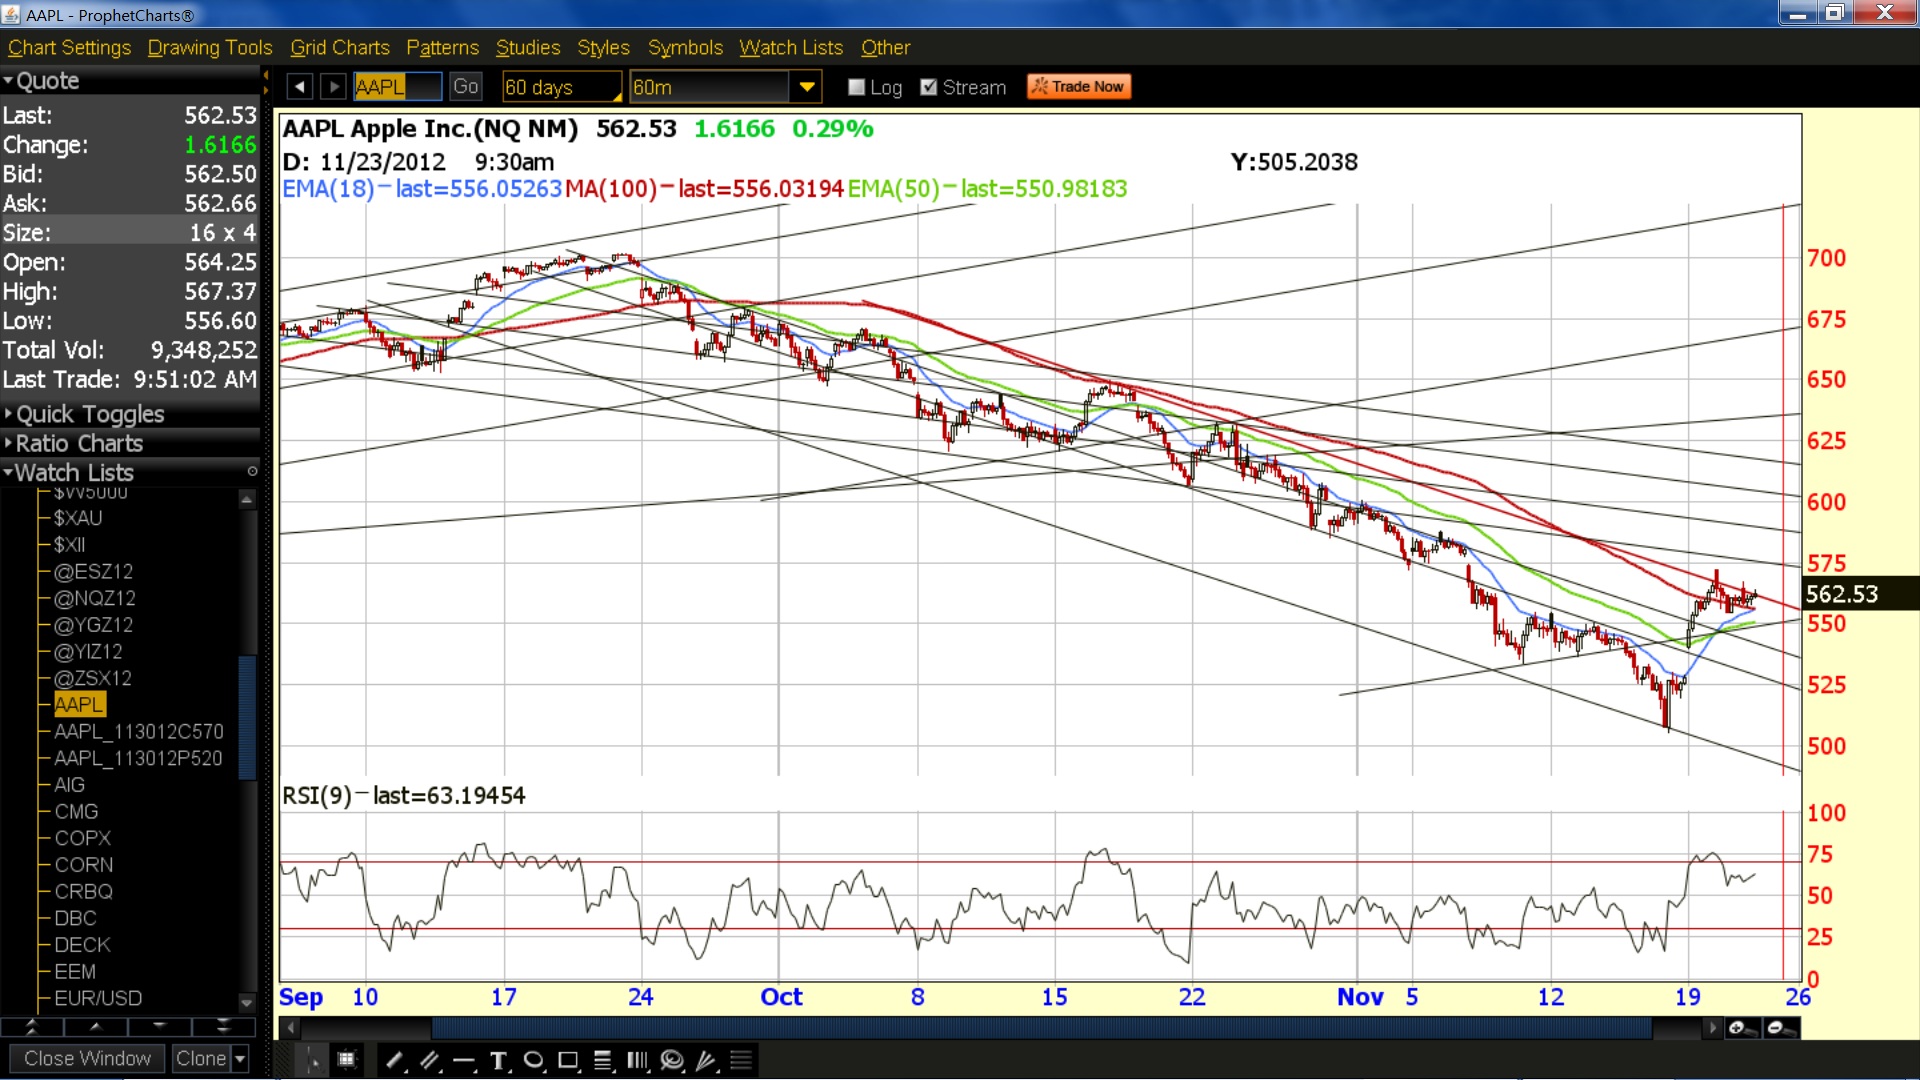This screenshot has height=1080, width=1920.
Task: Toggle the Stream checkbox
Action: (929, 87)
